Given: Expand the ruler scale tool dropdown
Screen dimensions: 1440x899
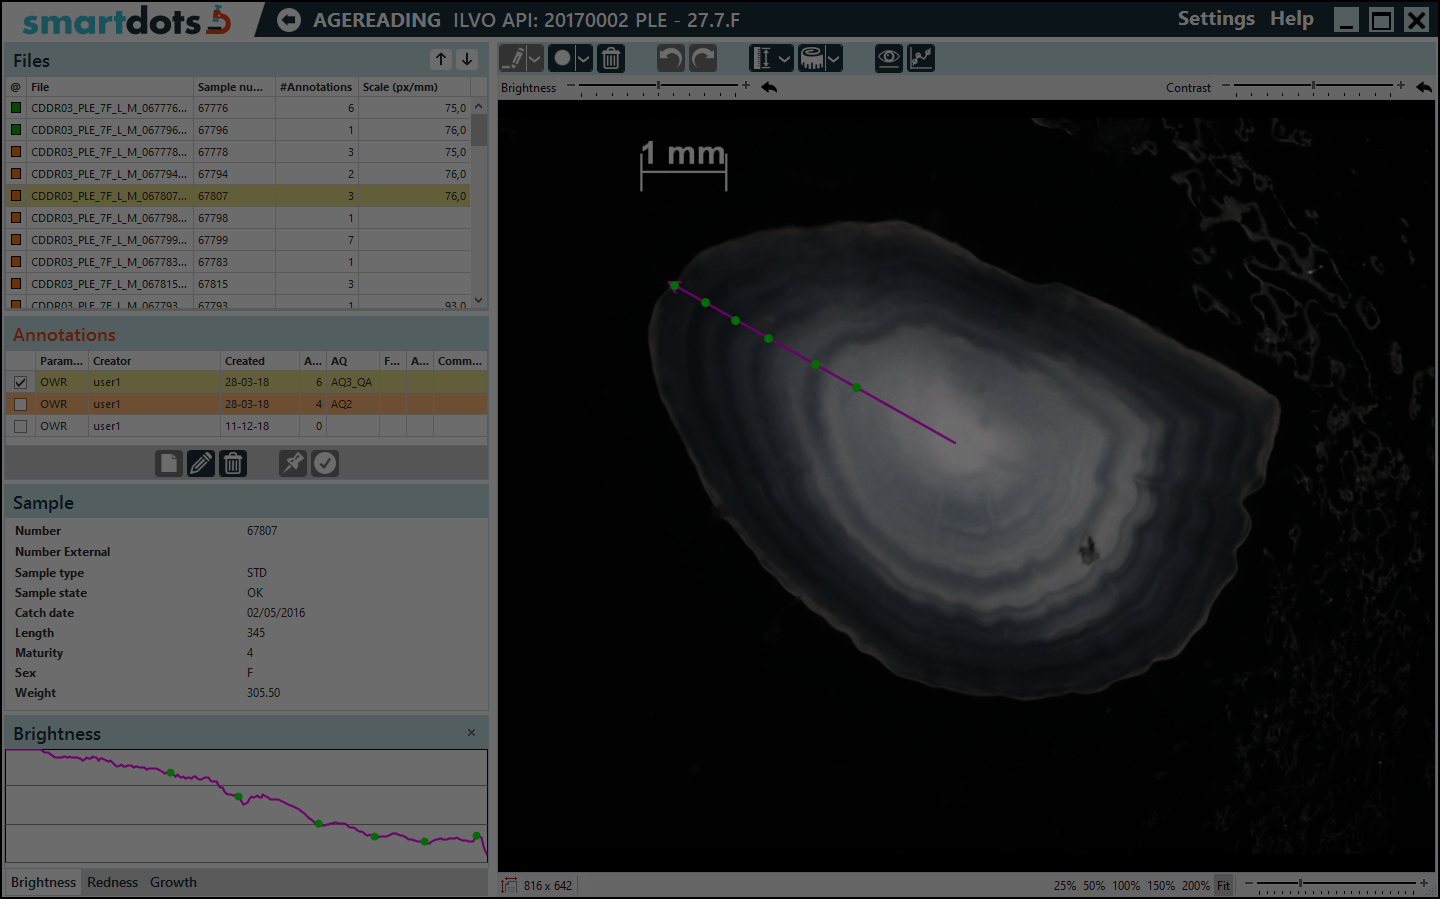Looking at the screenshot, I should tap(784, 59).
